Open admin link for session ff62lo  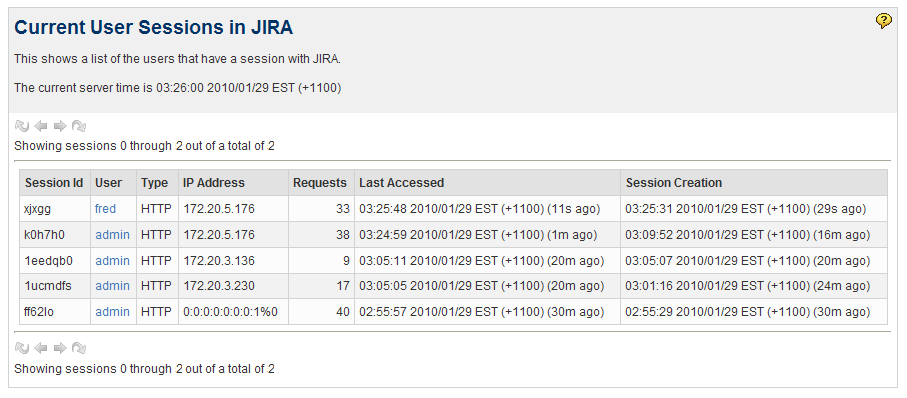click(x=112, y=312)
